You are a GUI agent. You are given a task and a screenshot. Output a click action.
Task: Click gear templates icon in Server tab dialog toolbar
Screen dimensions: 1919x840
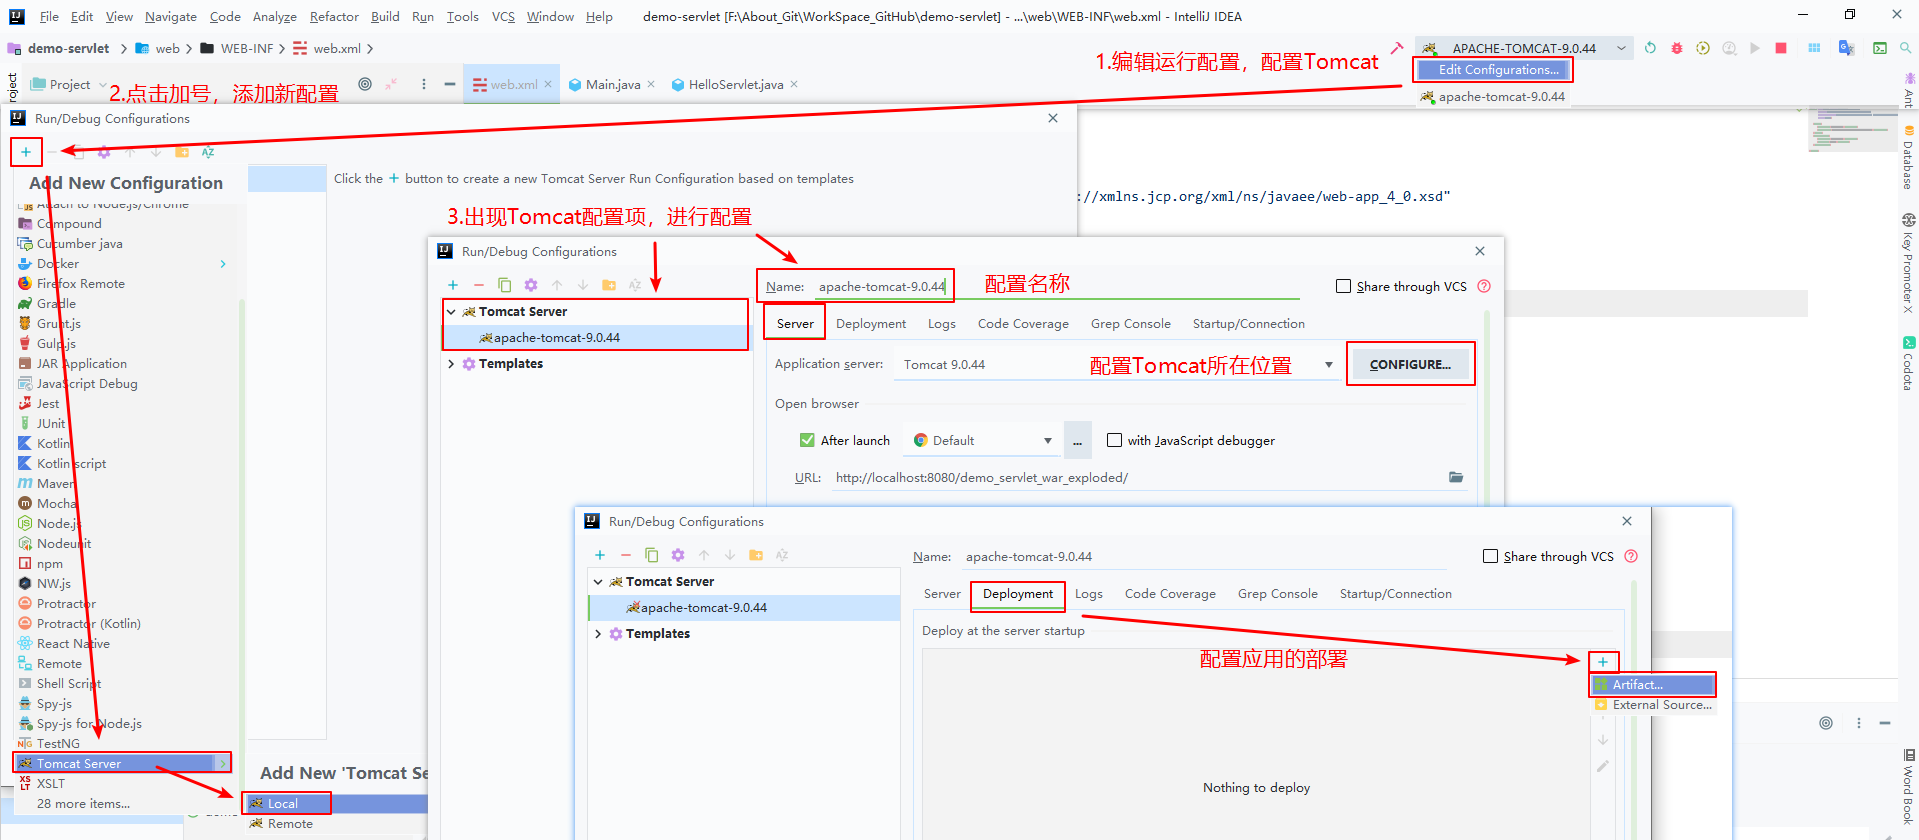(531, 285)
